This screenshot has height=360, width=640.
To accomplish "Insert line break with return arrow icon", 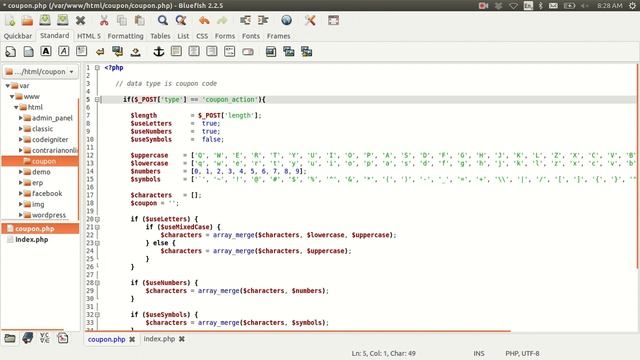I will coord(100,52).
